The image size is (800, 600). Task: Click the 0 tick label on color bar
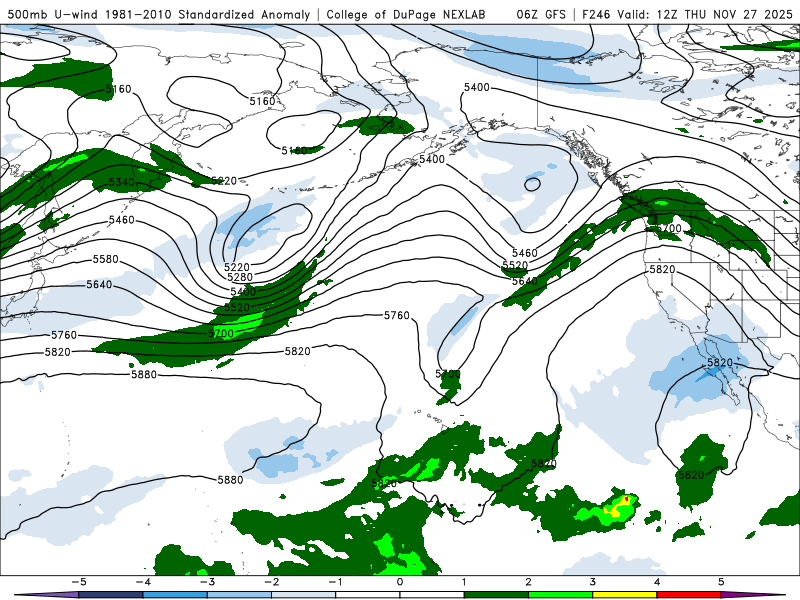(399, 582)
